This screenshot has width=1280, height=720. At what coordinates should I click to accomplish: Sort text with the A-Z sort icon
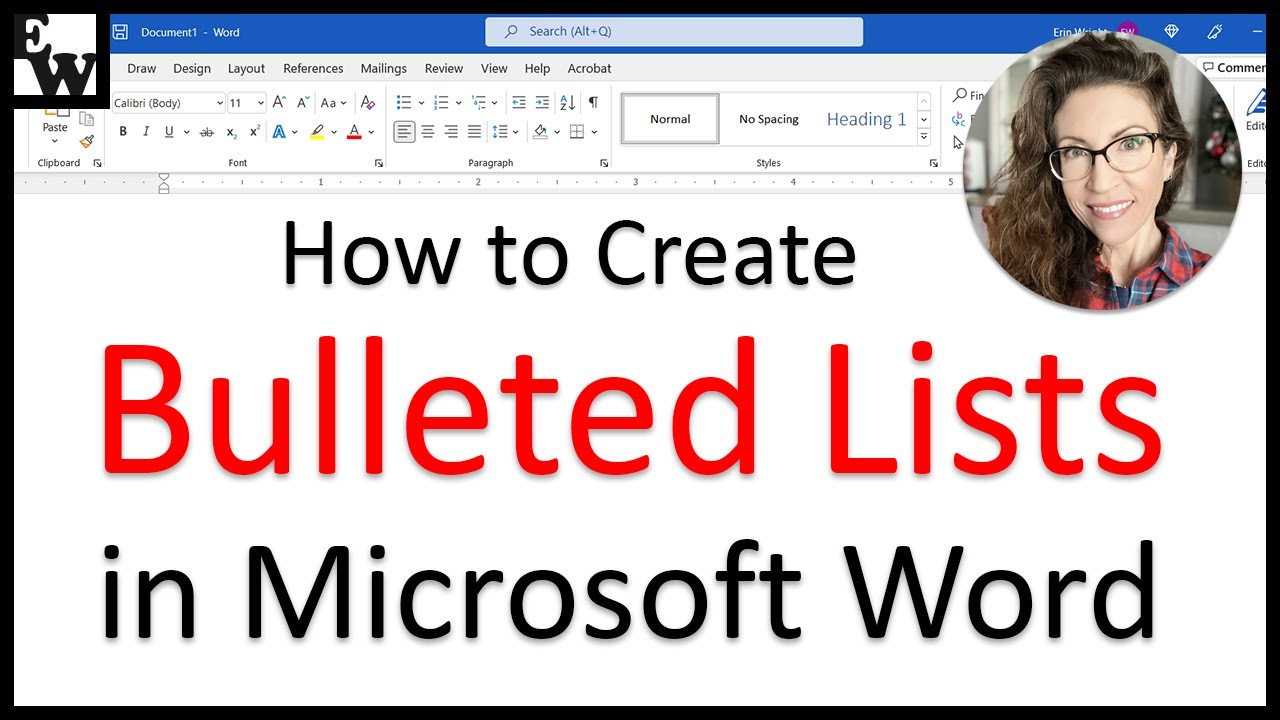567,103
